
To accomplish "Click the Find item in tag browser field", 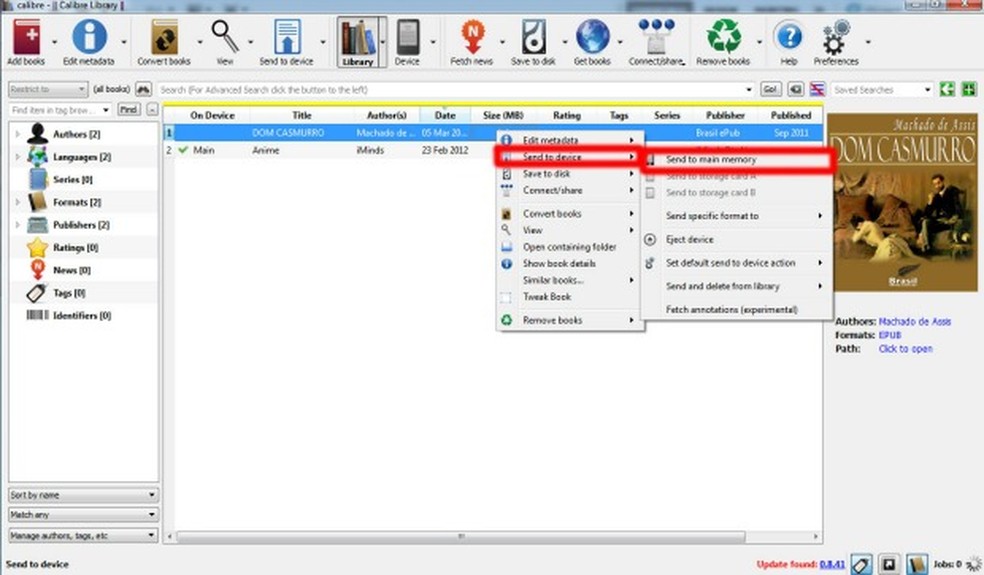I will tap(60, 110).
